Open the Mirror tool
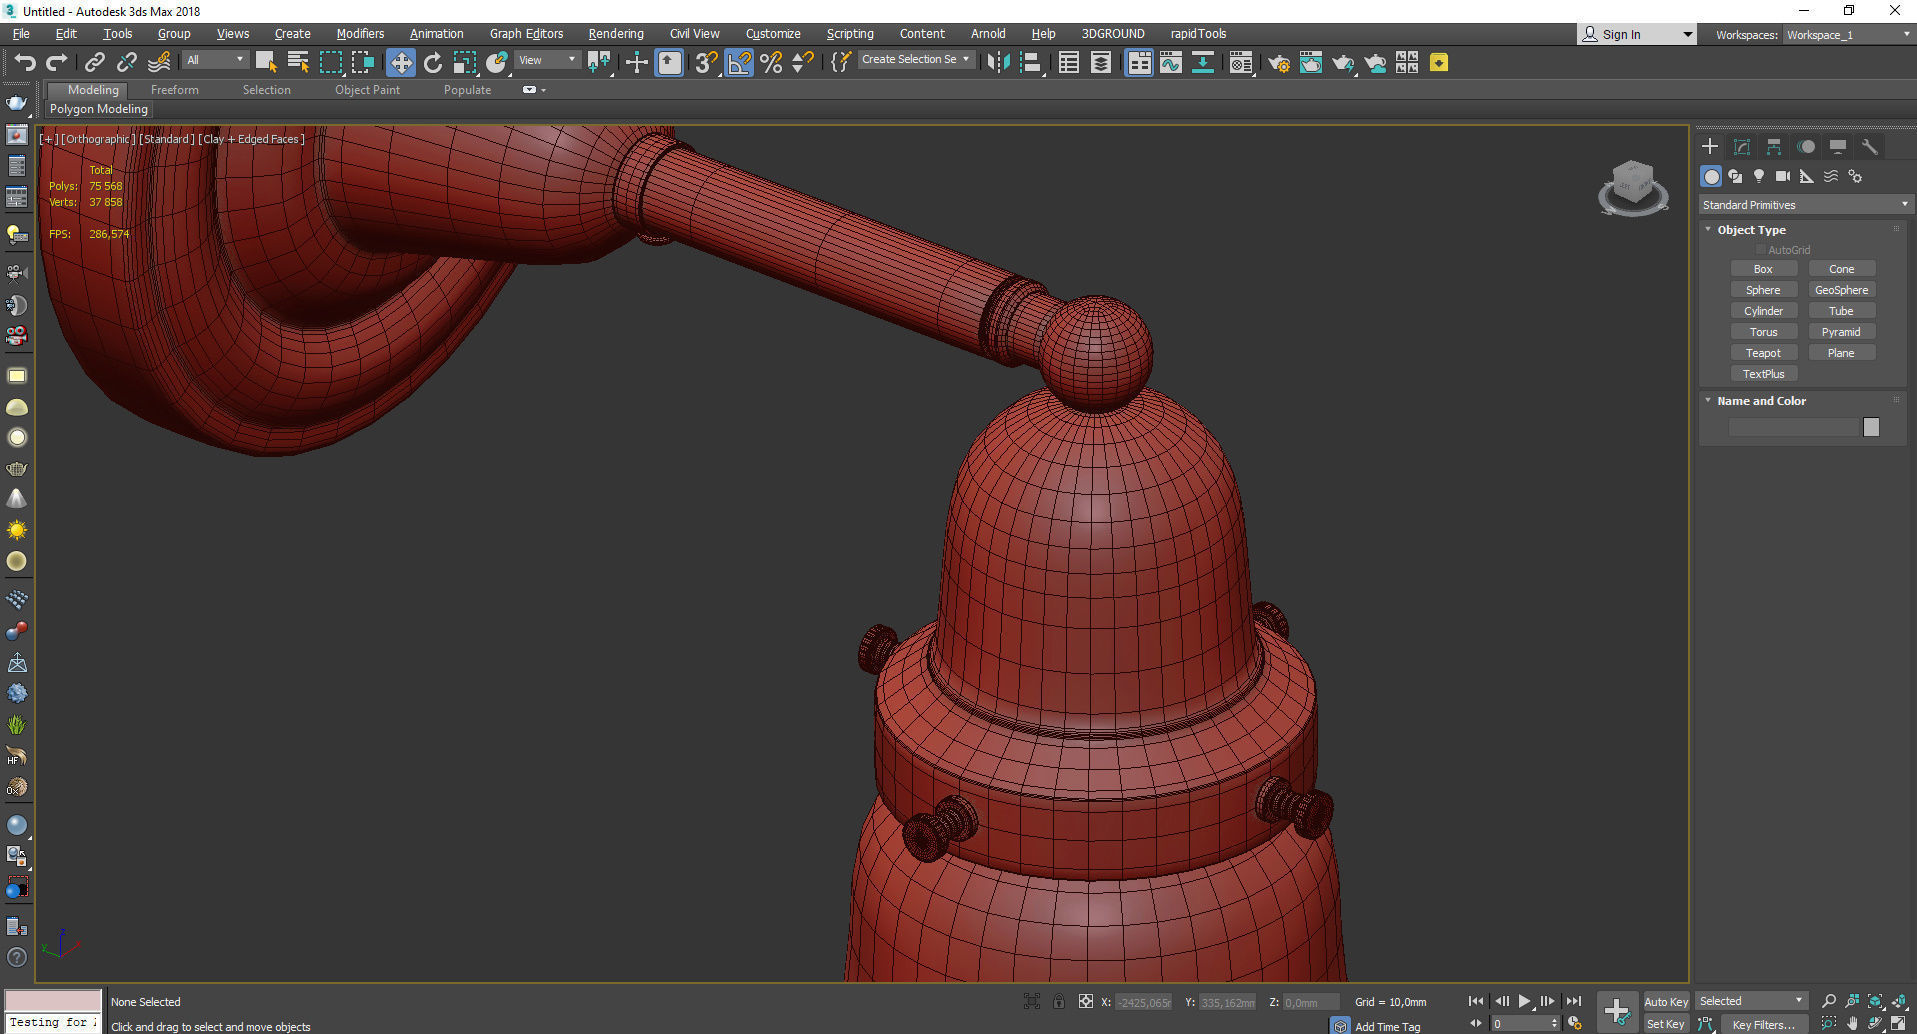This screenshot has height=1034, width=1917. pos(997,63)
